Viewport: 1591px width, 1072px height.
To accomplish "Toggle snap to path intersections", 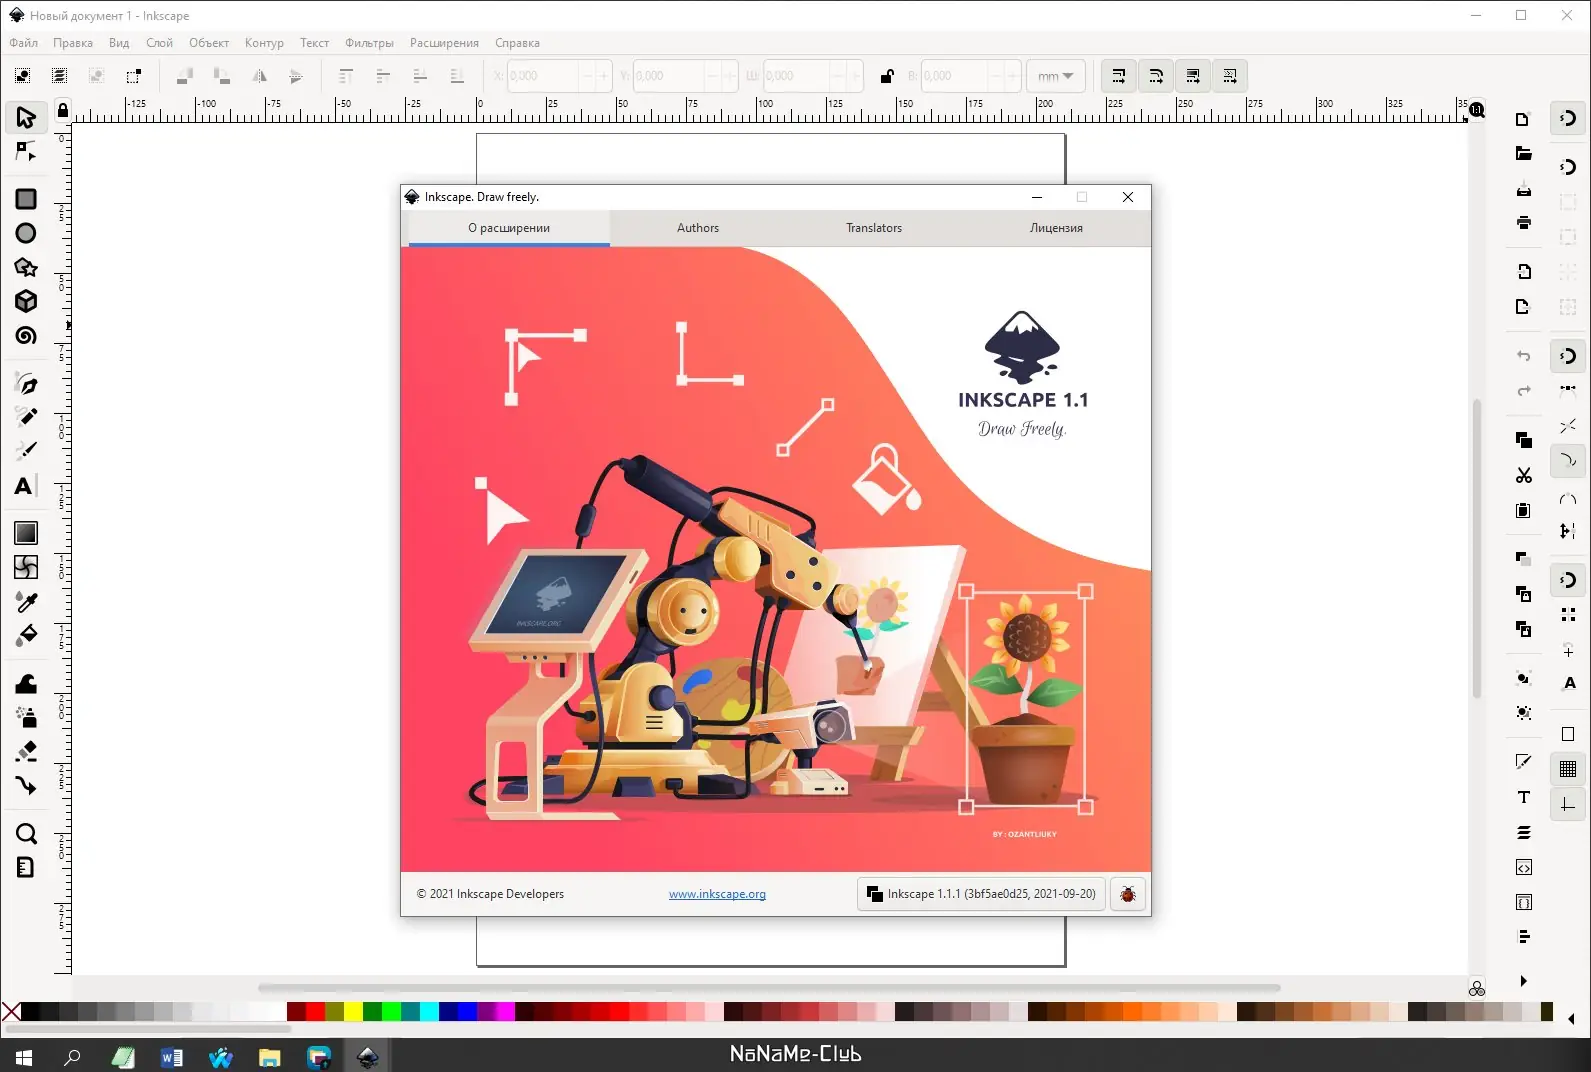I will [x=1568, y=425].
